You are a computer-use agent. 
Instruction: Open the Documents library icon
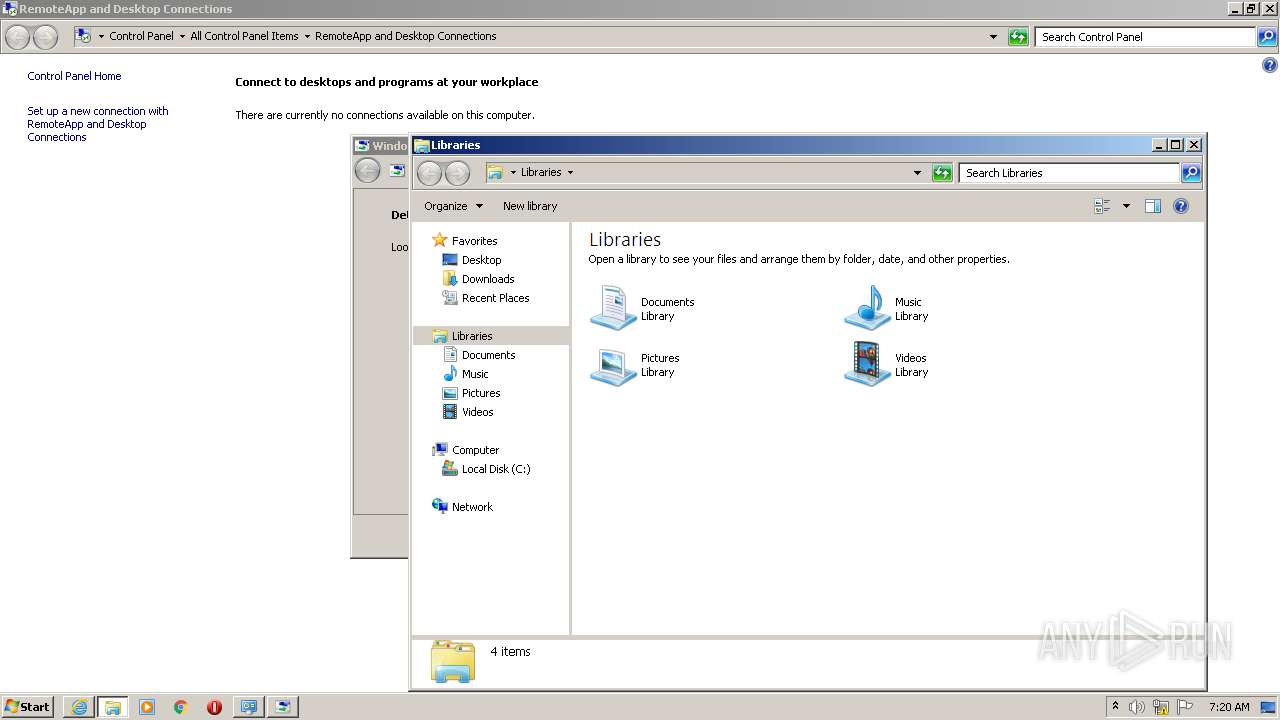613,307
